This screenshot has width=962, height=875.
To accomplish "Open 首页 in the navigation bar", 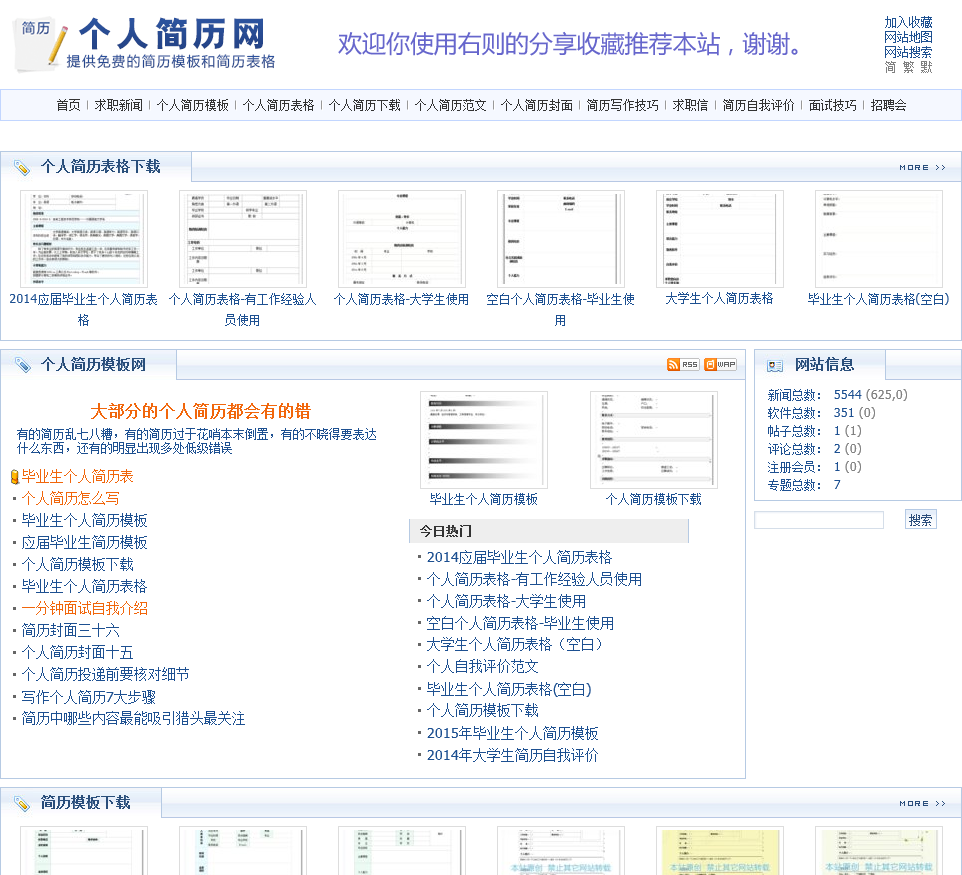I will coord(68,106).
